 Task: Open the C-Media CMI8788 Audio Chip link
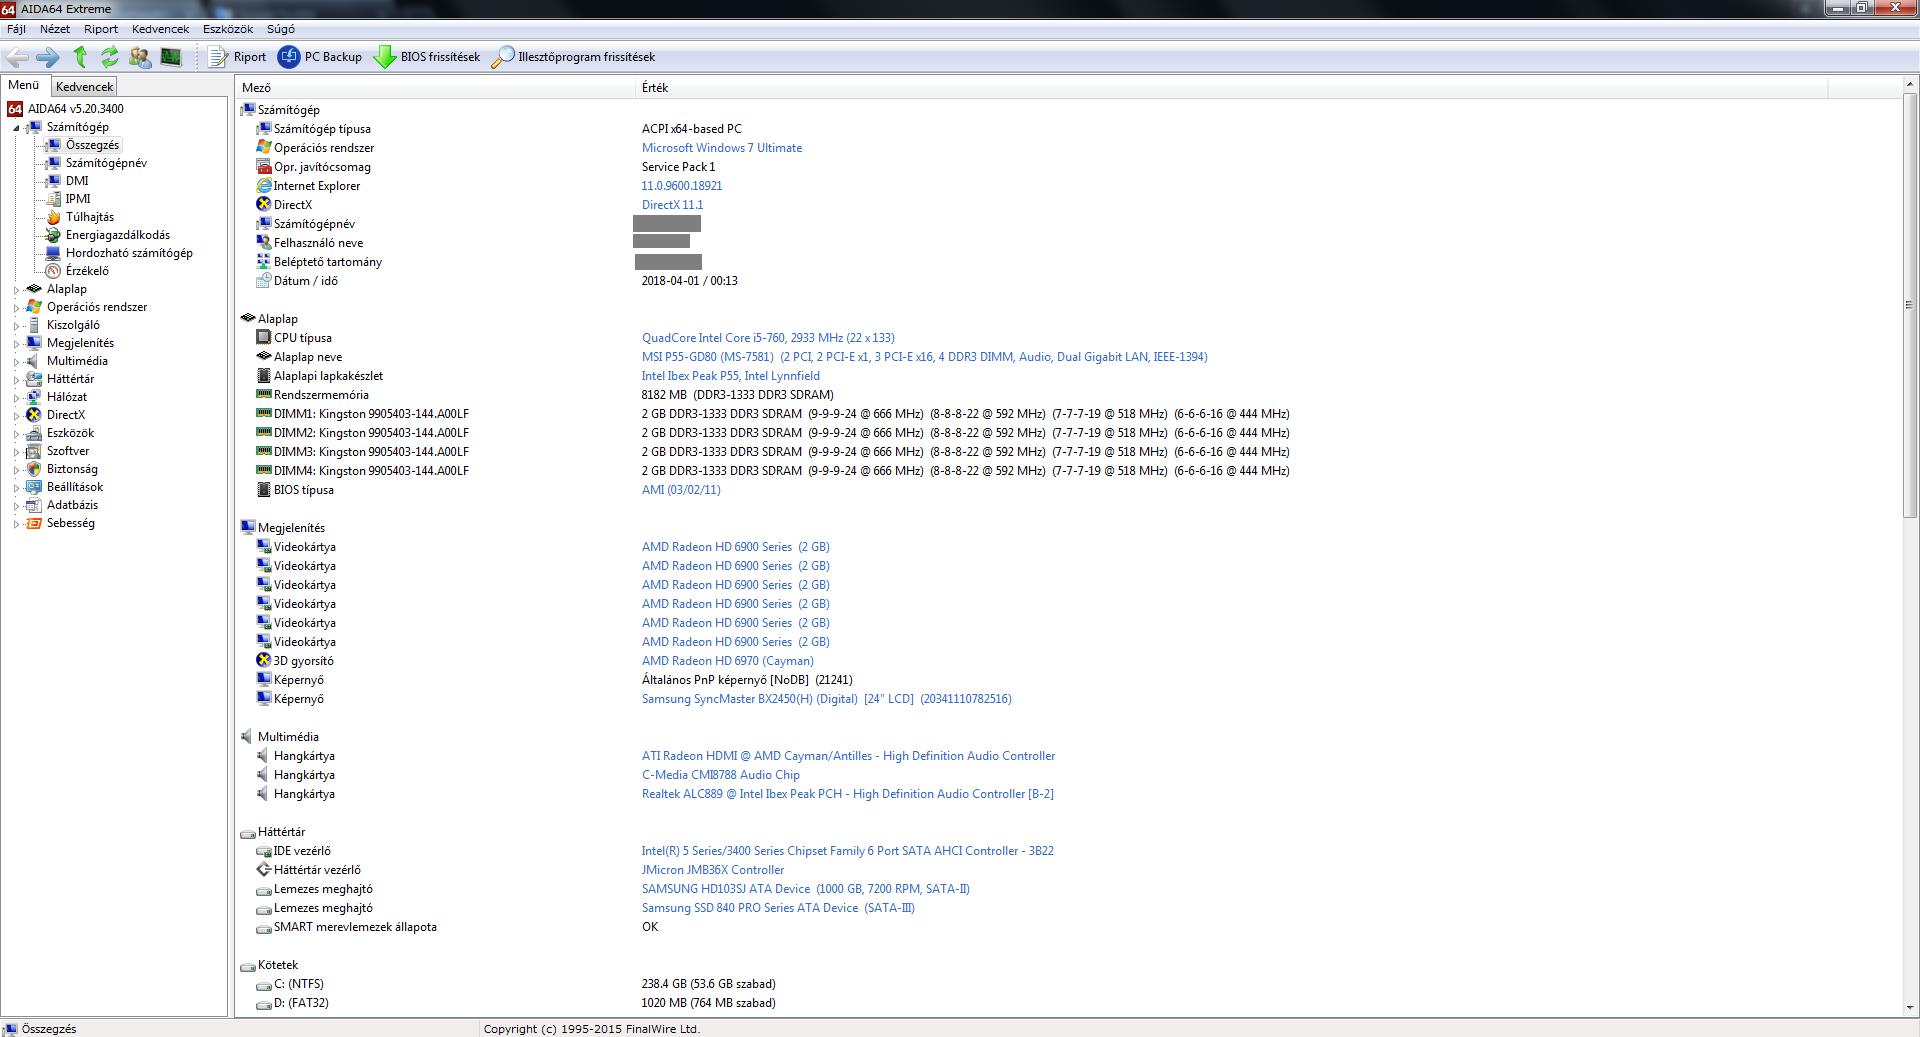tap(720, 775)
